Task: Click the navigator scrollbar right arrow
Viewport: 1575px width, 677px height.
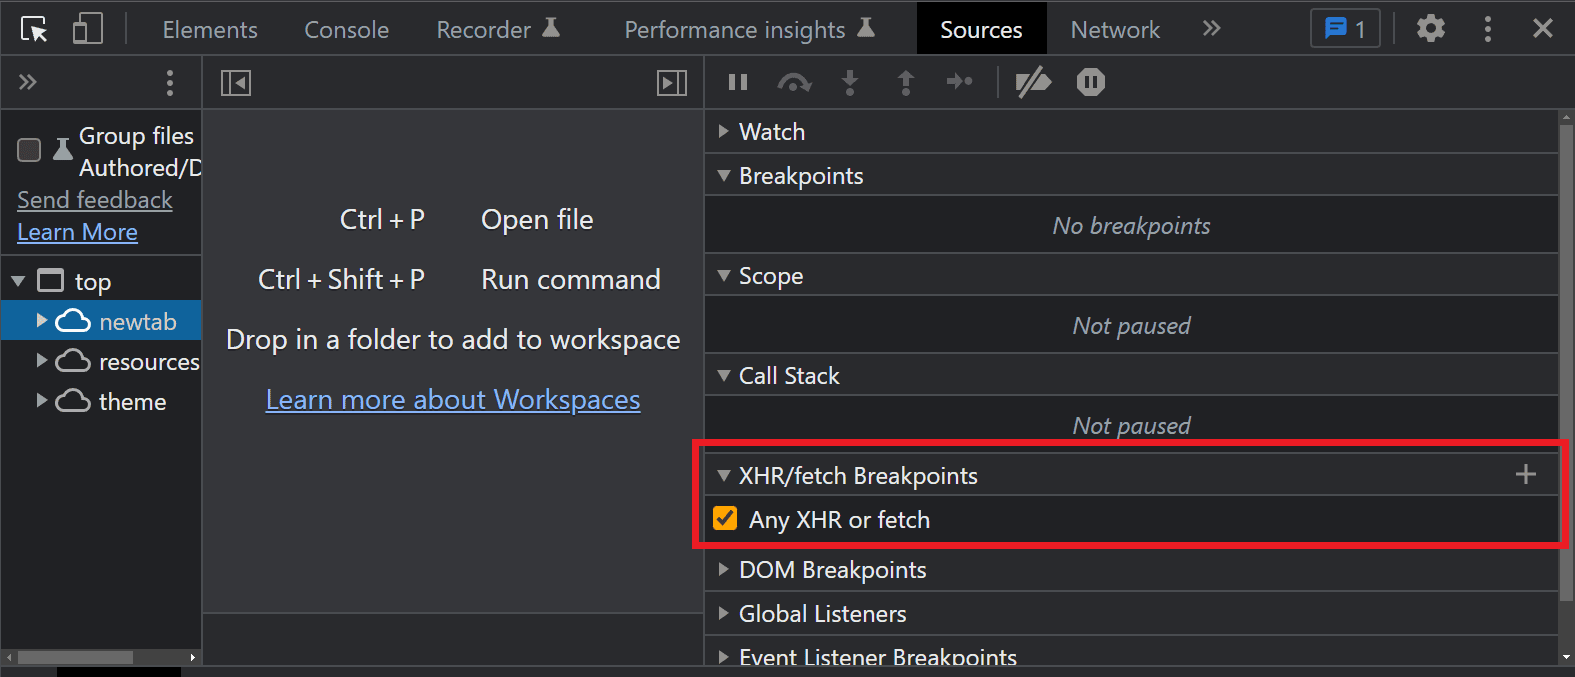Action: tap(193, 657)
